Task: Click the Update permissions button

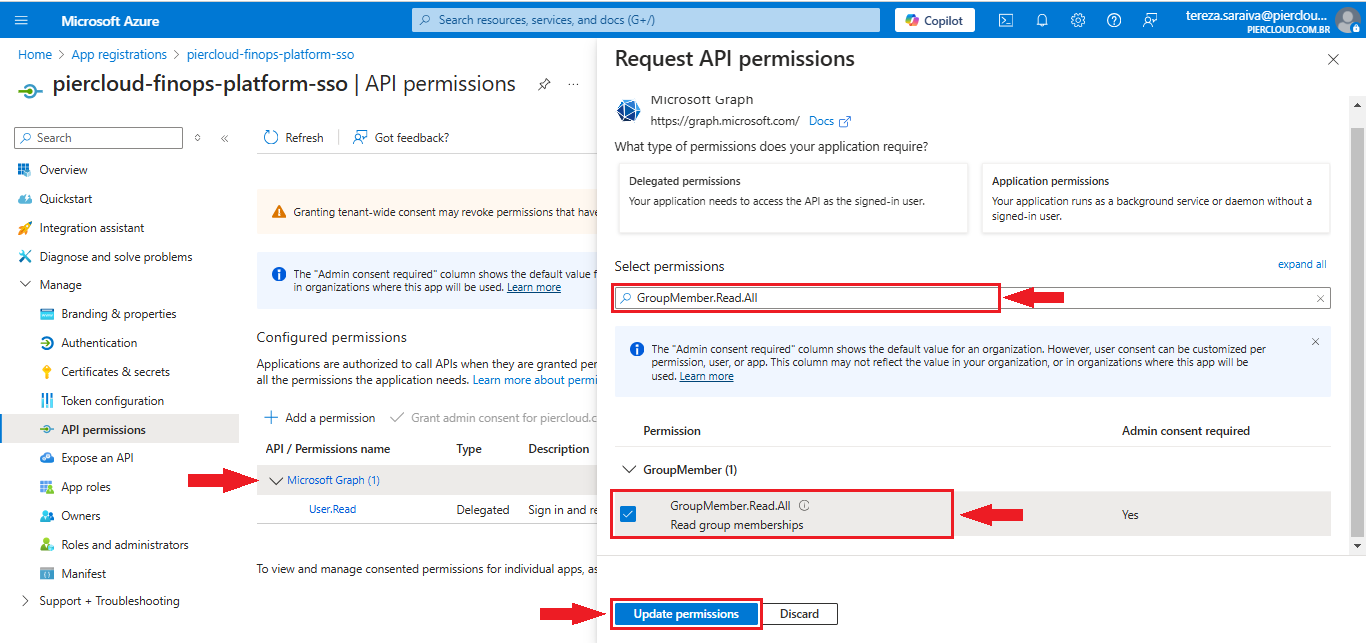Action: click(686, 614)
